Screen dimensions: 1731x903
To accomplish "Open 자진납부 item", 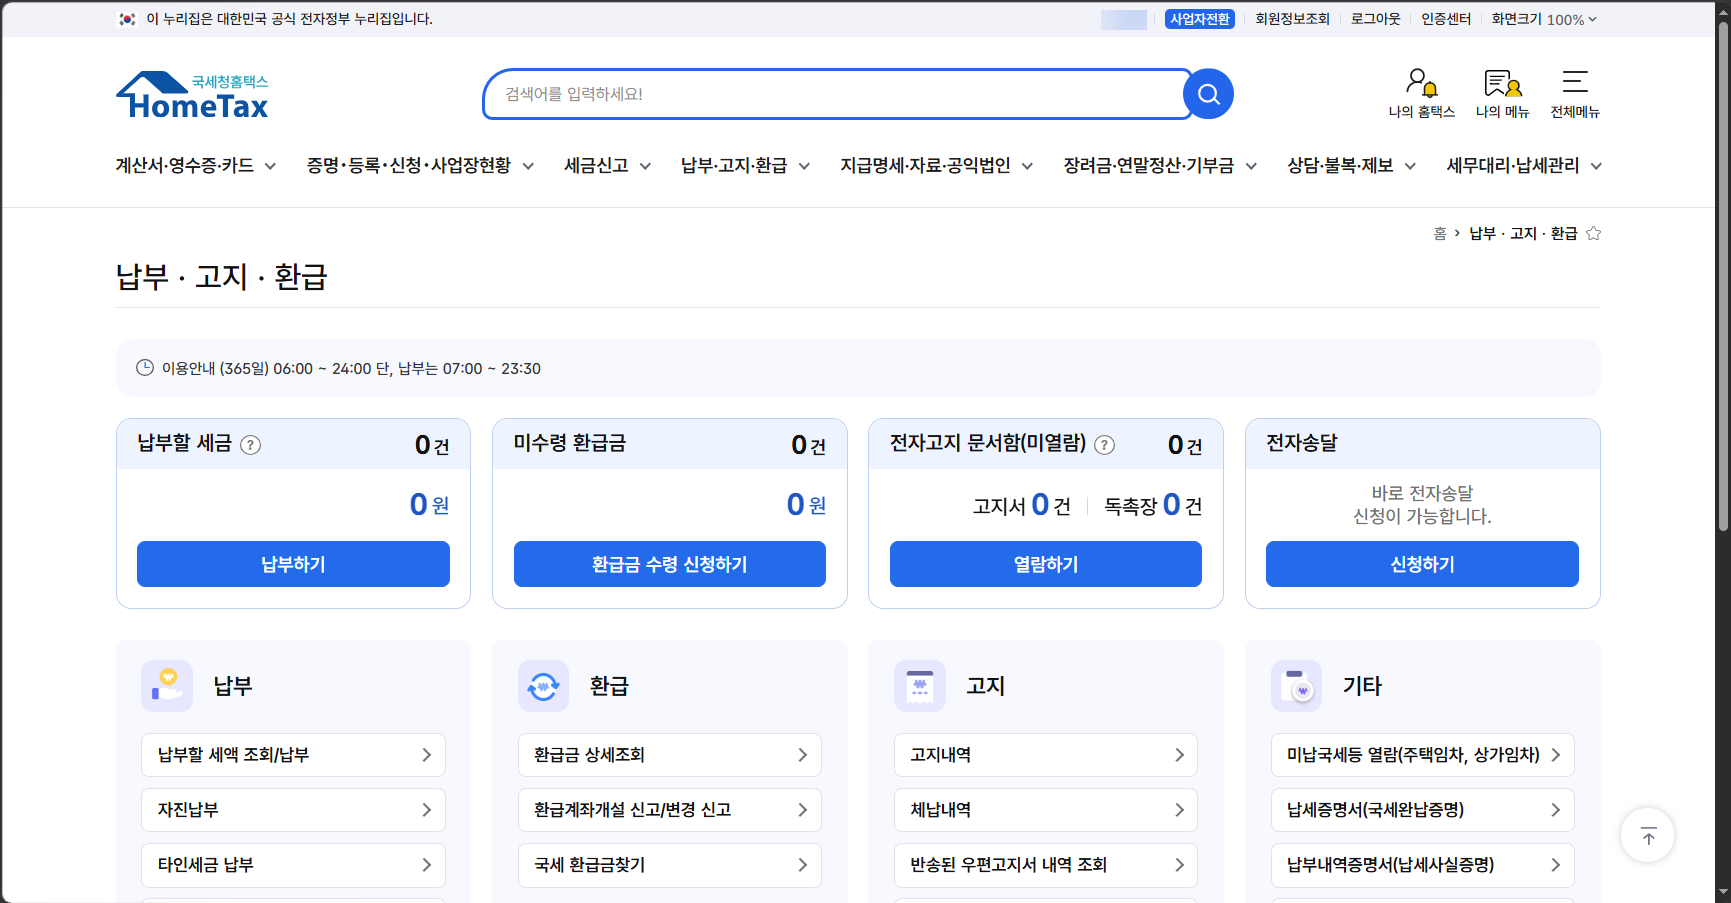I will coord(293,810).
